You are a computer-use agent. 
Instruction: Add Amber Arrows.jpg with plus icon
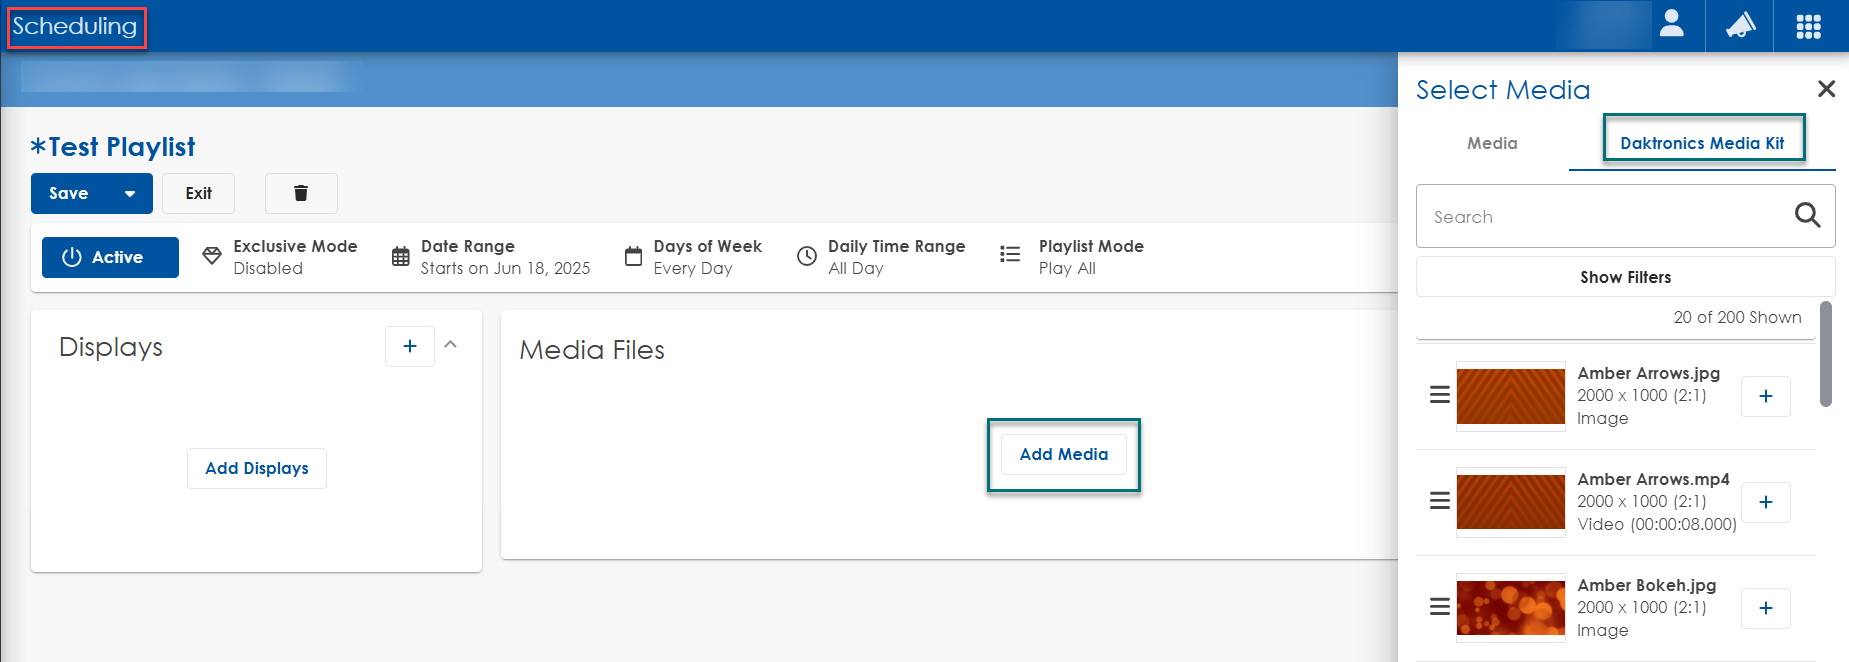(x=1765, y=396)
